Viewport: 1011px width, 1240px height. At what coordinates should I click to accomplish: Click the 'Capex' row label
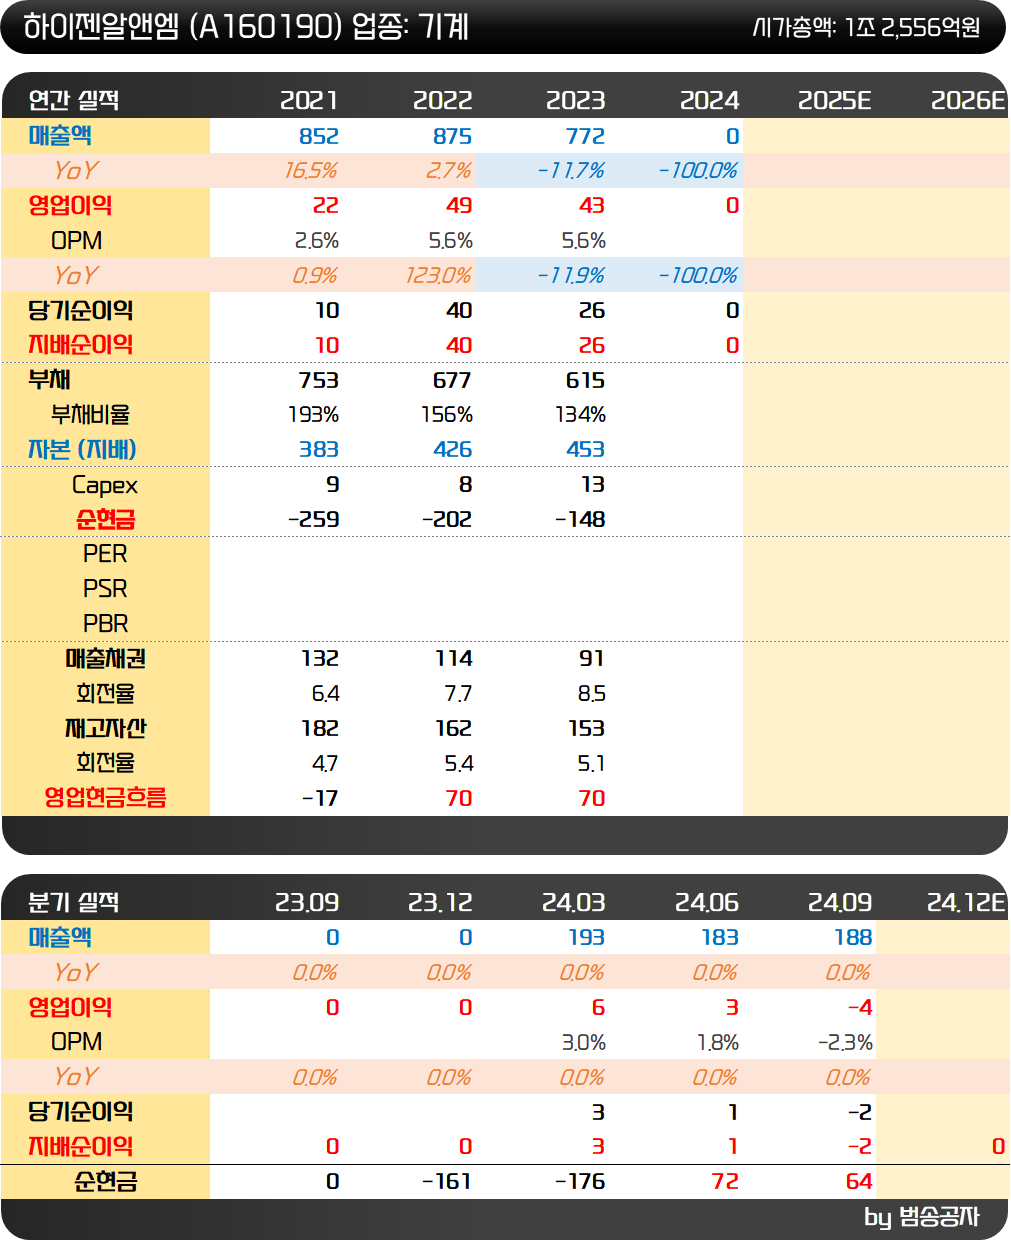click(x=105, y=485)
